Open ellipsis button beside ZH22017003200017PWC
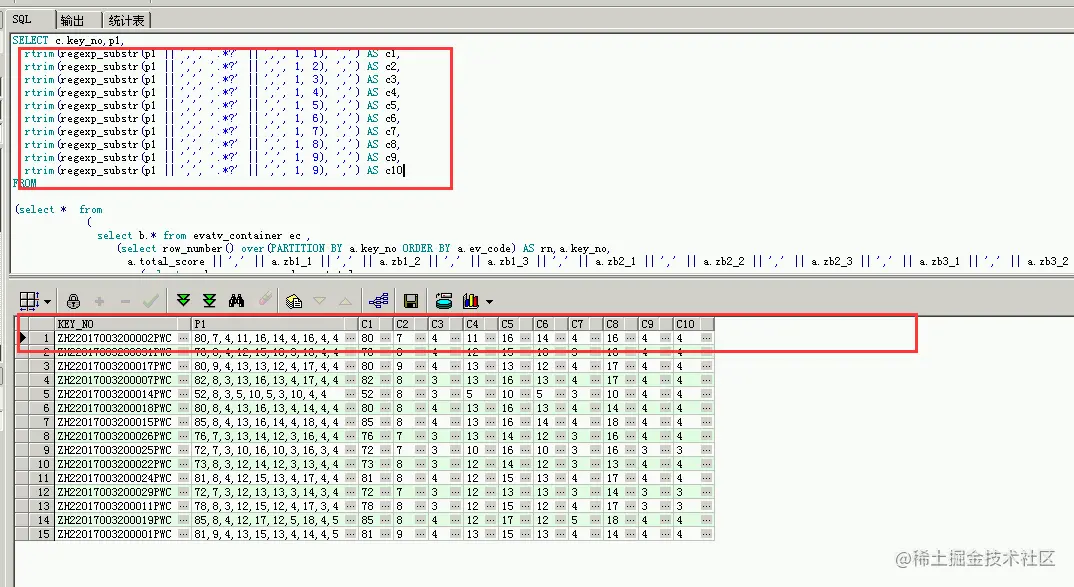This screenshot has height=587, width=1074. (x=183, y=366)
